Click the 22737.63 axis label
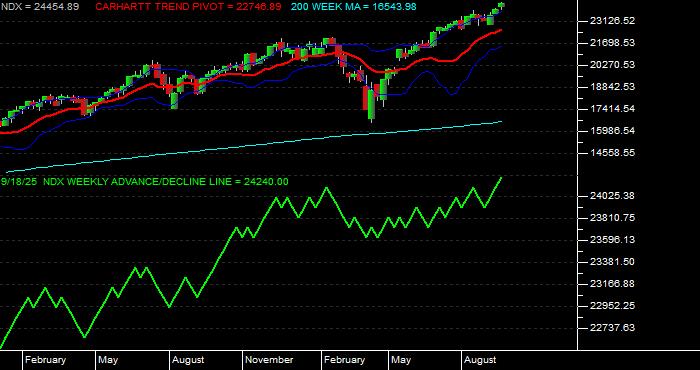Image resolution: width=700 pixels, height=370 pixels. 612,328
